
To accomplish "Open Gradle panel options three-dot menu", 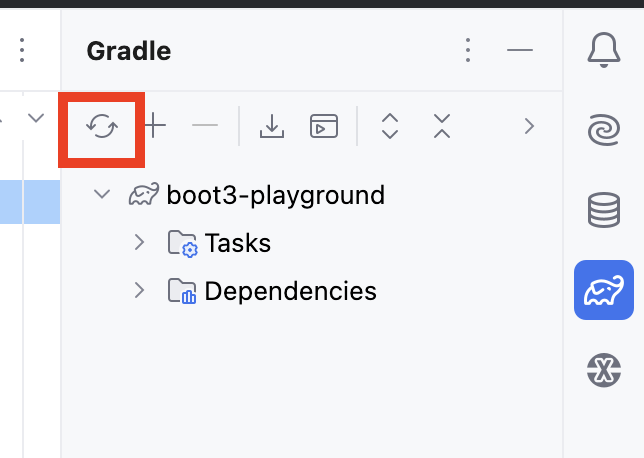I will 468,50.
